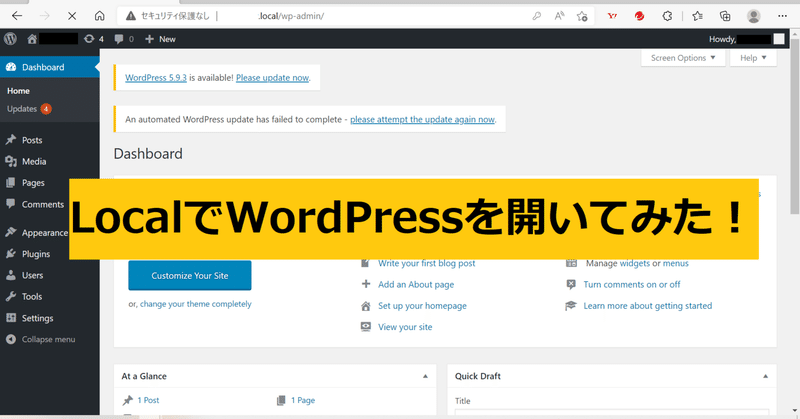Open Yahoo extension icon
Image resolution: width=800 pixels, height=419 pixels.
point(612,16)
